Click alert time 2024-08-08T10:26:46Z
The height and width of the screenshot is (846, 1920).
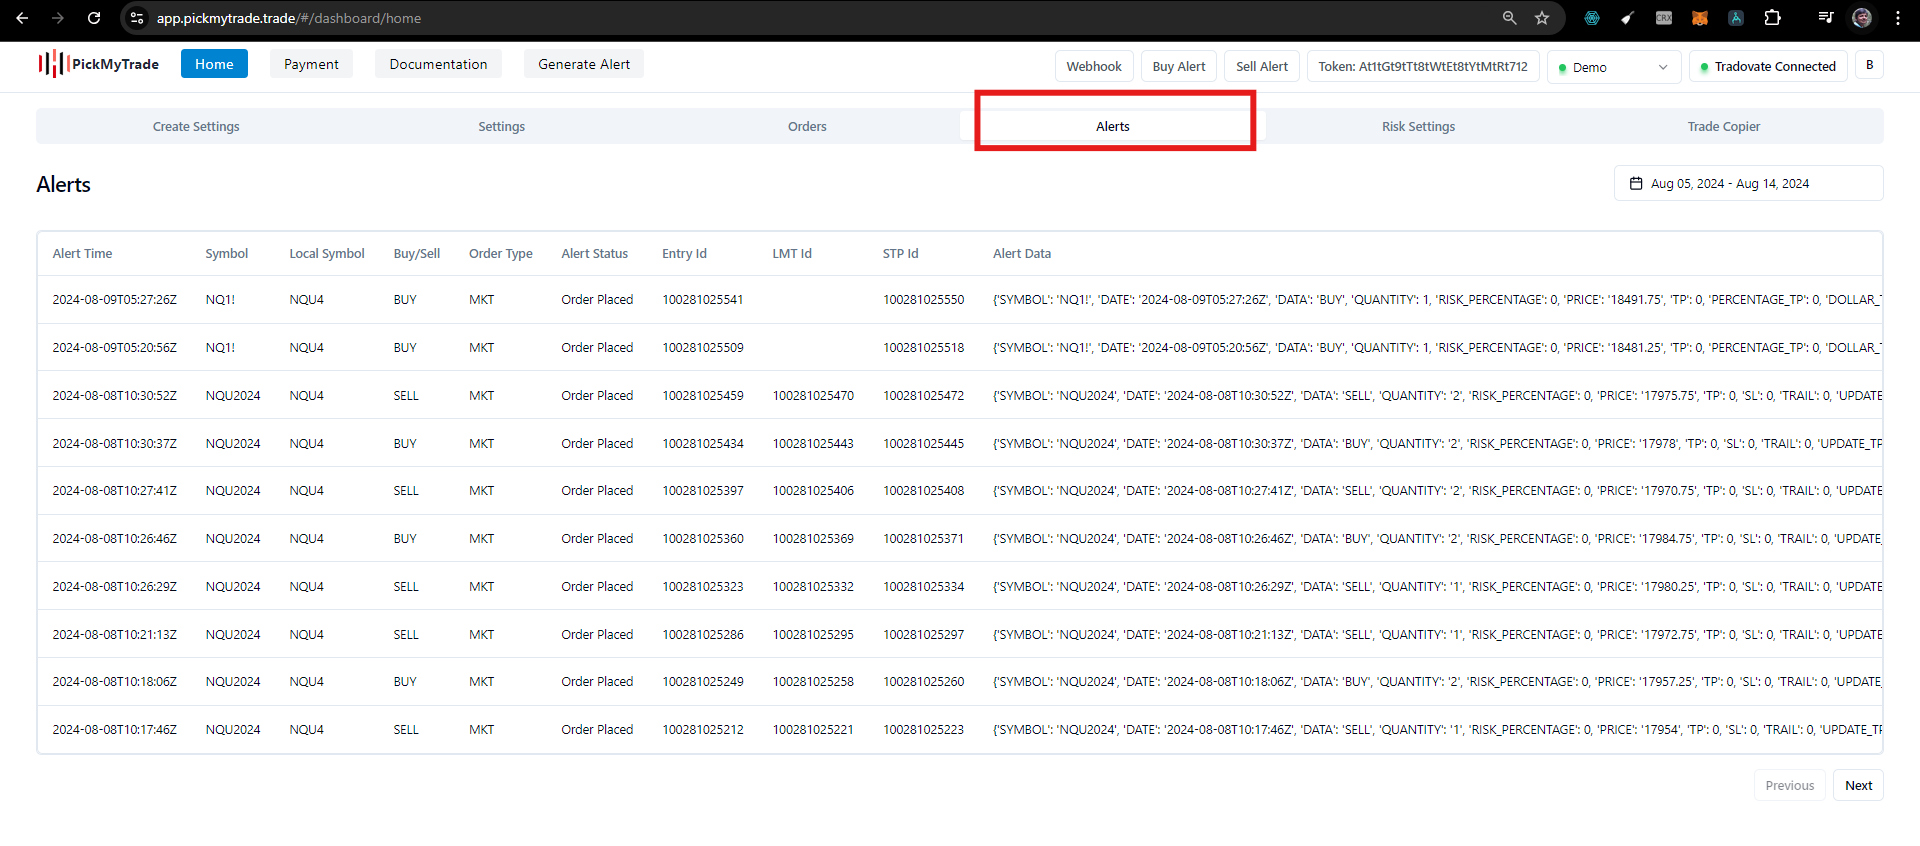(114, 538)
